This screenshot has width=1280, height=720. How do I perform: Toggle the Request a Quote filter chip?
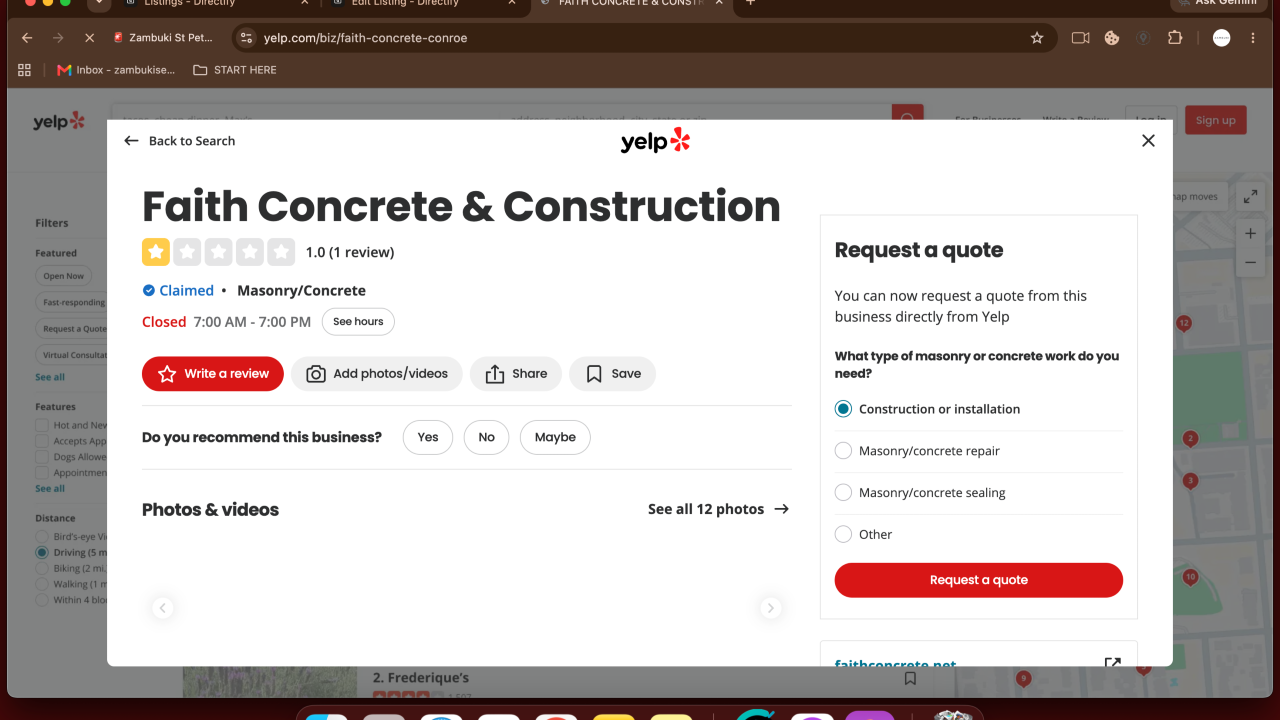pyautogui.click(x=72, y=328)
